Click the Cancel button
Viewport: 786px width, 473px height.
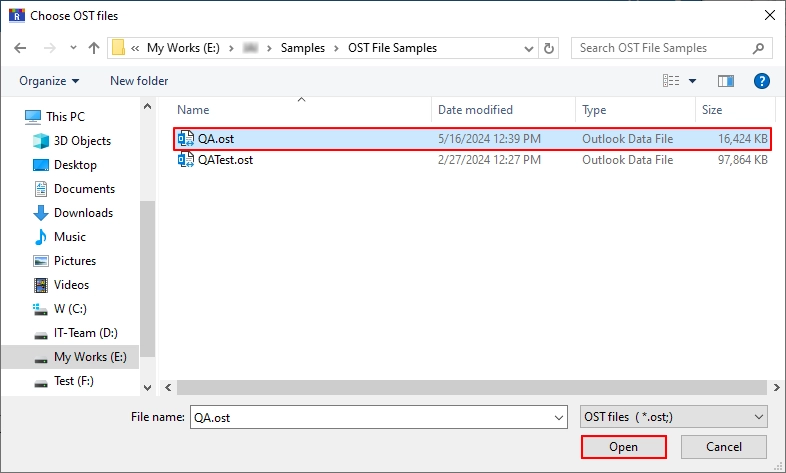coord(723,447)
